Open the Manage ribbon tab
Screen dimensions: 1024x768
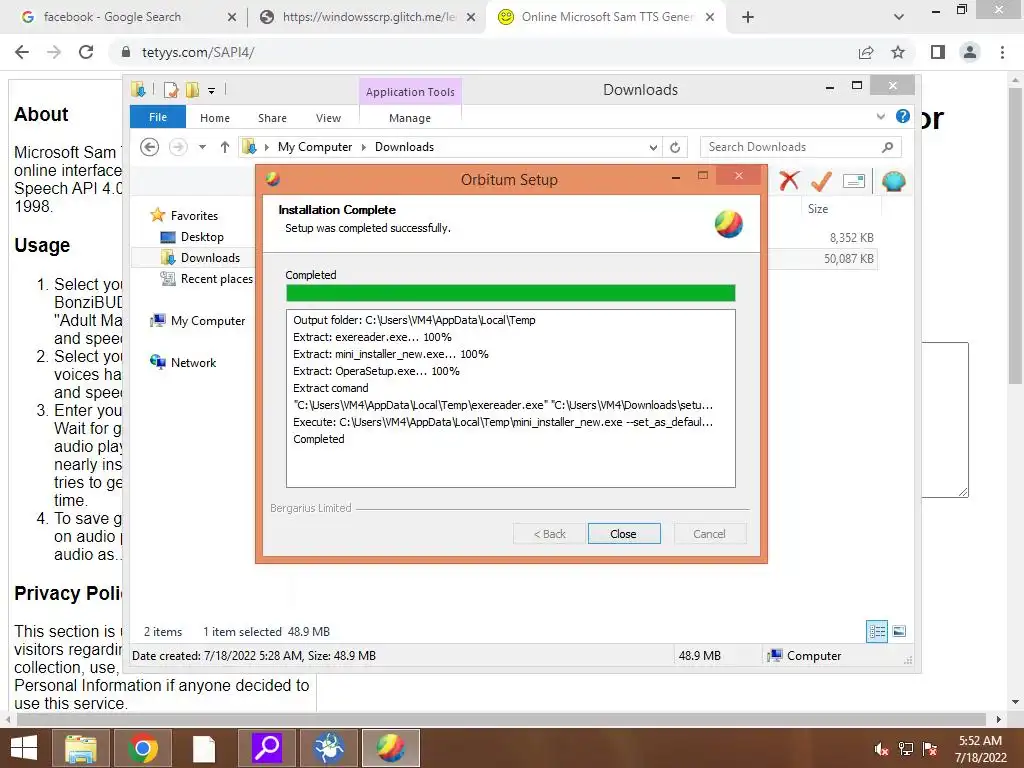(410, 118)
